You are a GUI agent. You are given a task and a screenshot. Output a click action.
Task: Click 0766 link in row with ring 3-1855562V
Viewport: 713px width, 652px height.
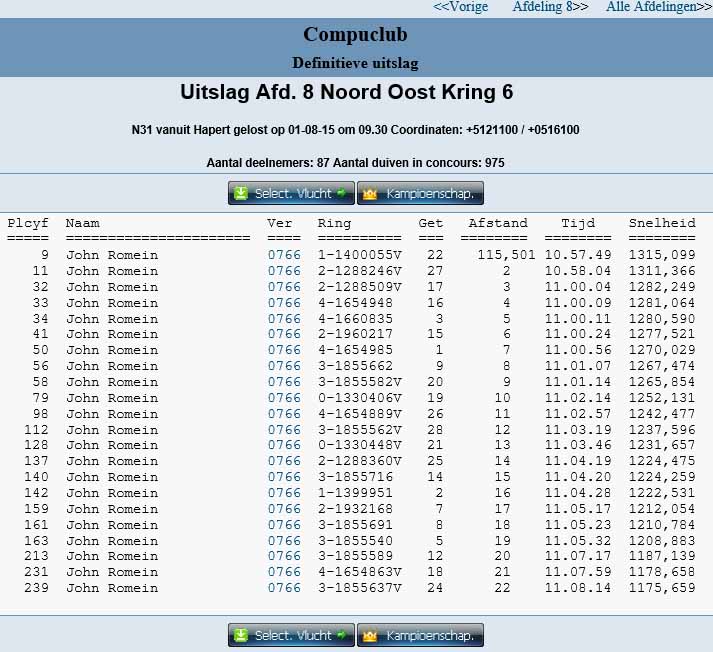(284, 430)
